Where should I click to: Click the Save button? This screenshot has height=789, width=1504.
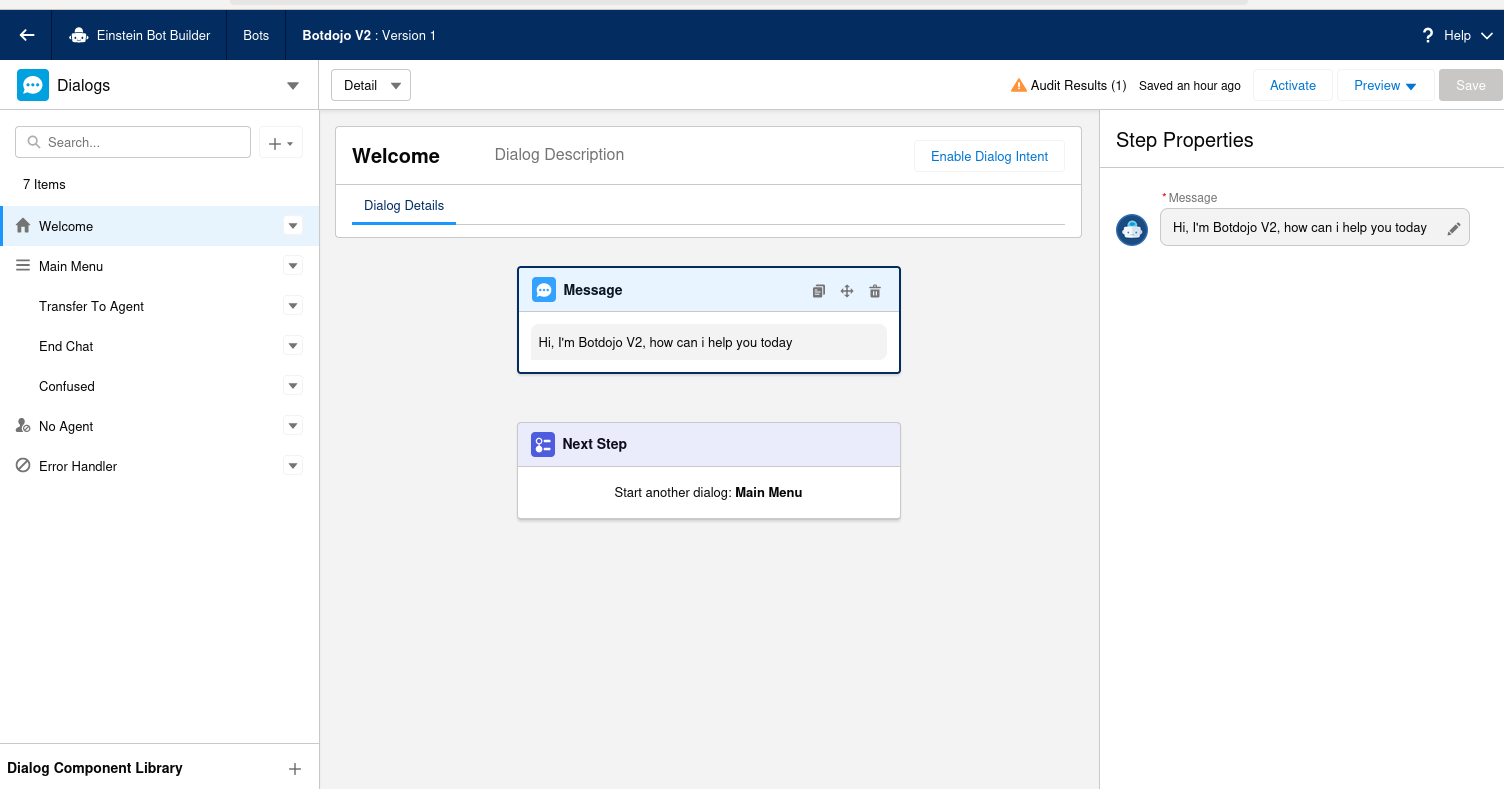click(x=1471, y=85)
